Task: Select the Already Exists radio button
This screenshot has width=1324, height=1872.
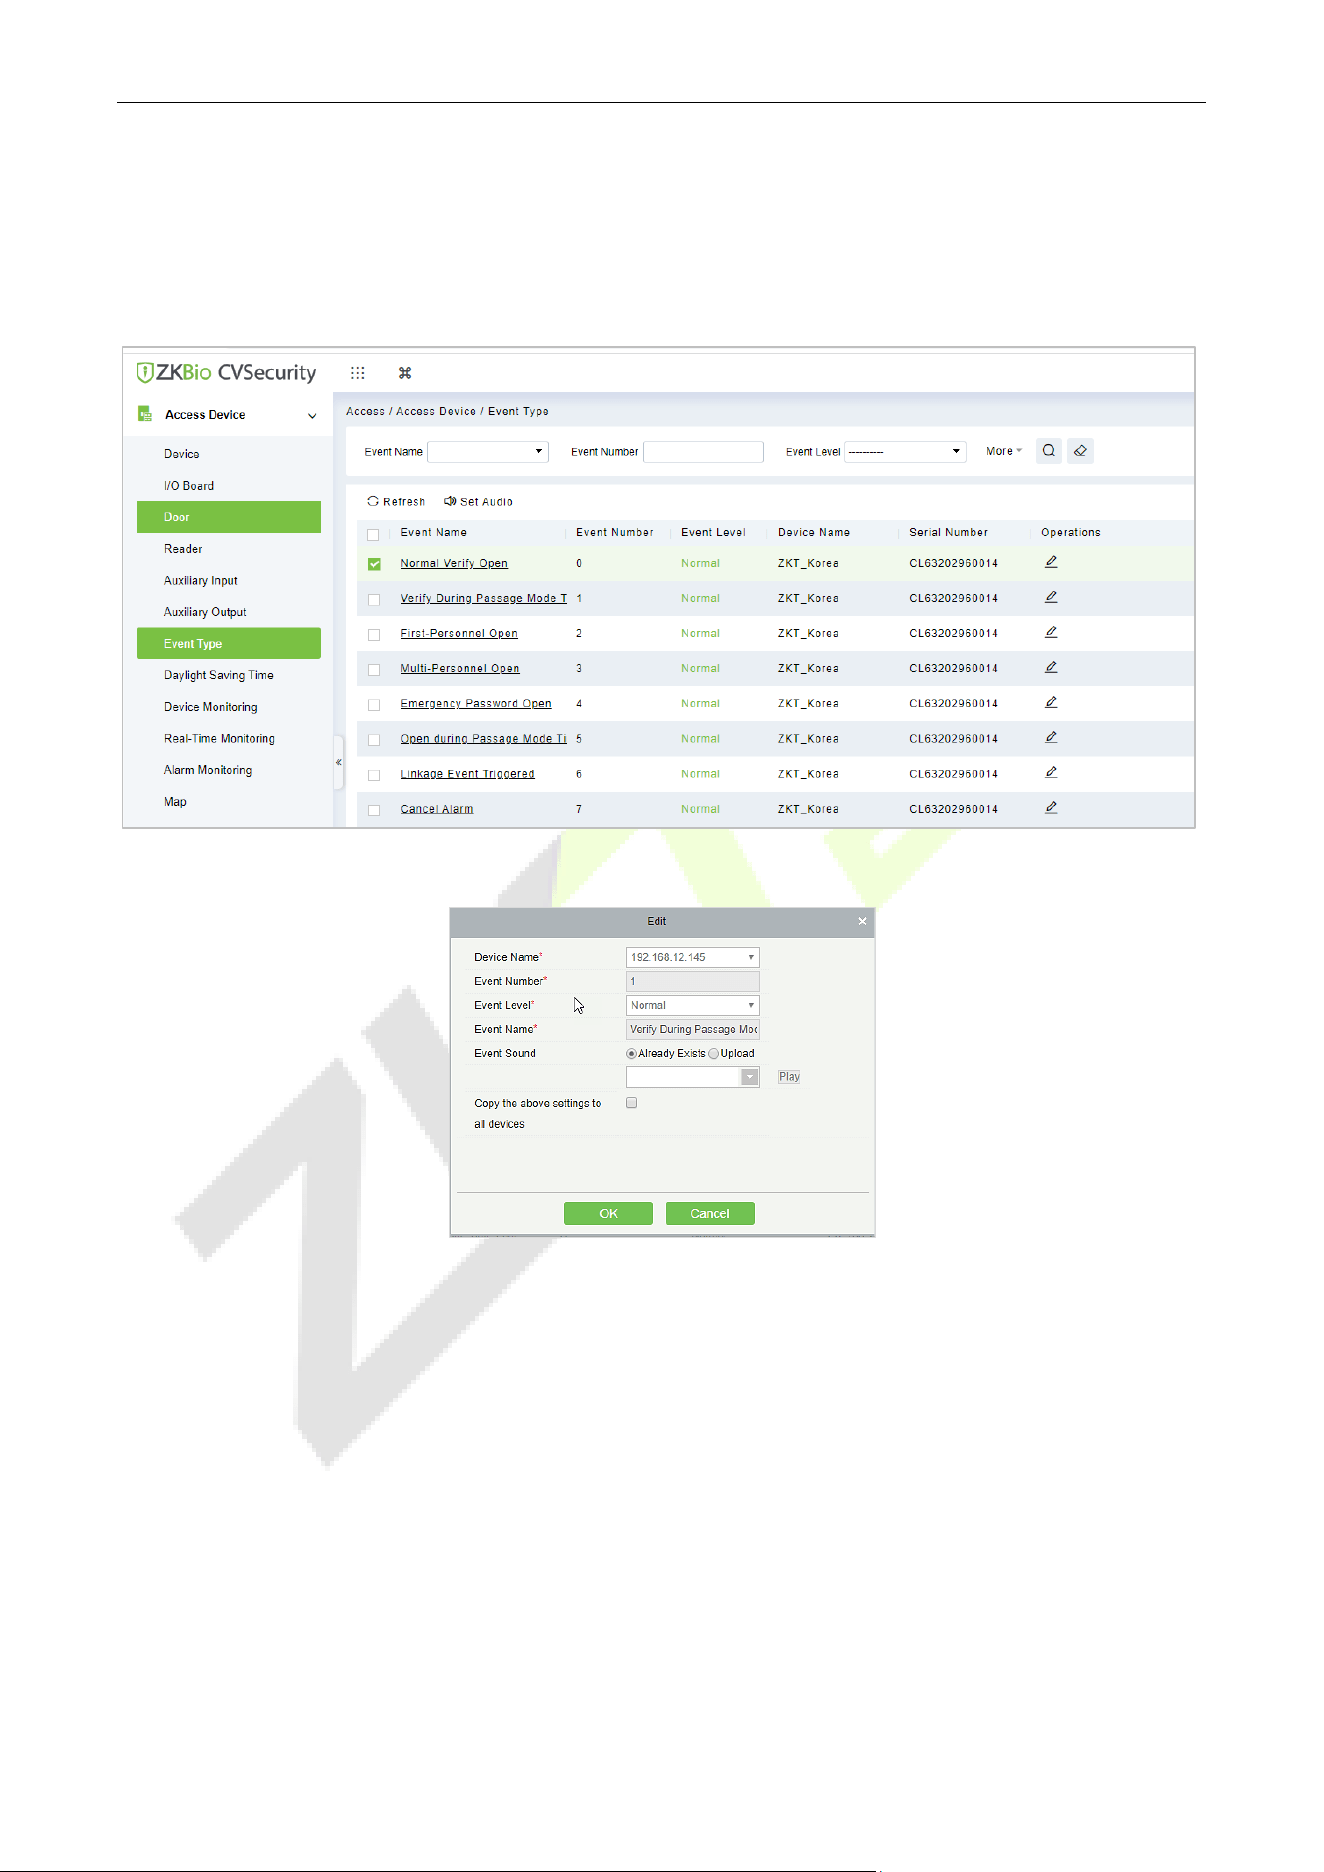Action: pos(631,1054)
